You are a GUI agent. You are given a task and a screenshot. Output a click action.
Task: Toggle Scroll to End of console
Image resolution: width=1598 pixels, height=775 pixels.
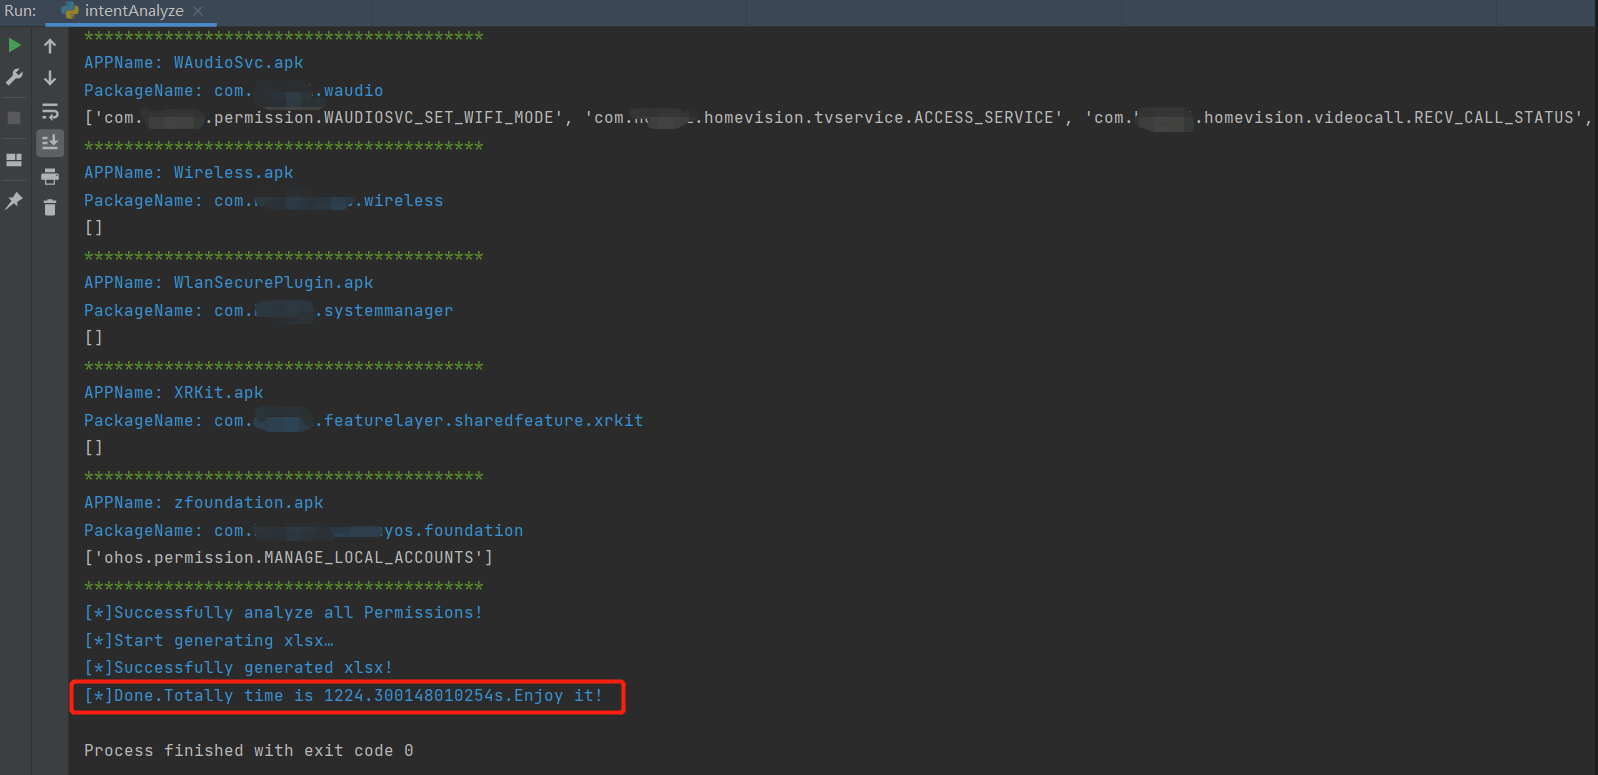[50, 143]
